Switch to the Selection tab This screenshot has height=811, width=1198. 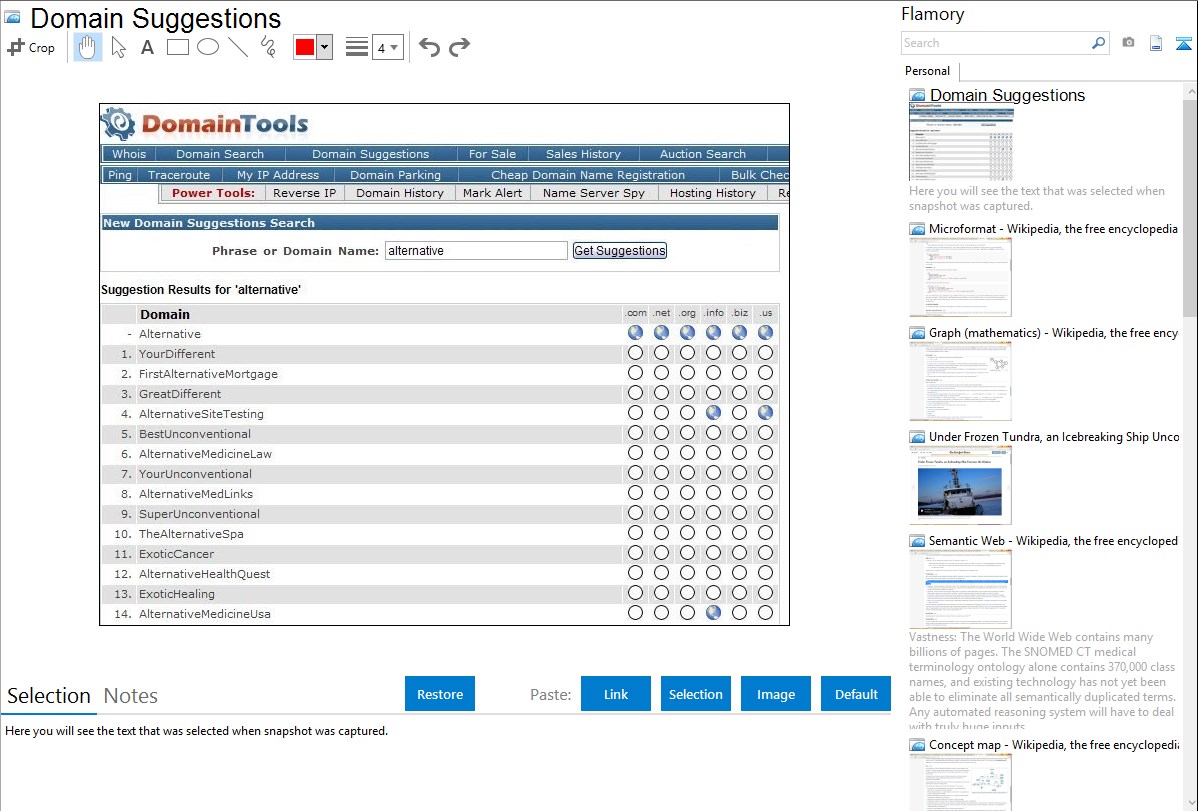coord(49,696)
